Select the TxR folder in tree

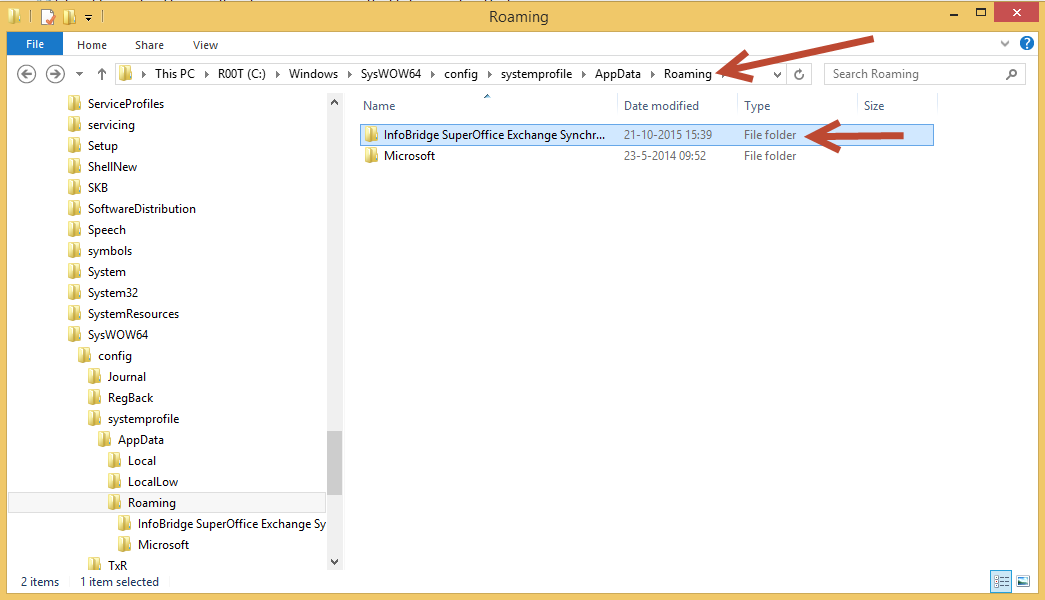point(117,565)
